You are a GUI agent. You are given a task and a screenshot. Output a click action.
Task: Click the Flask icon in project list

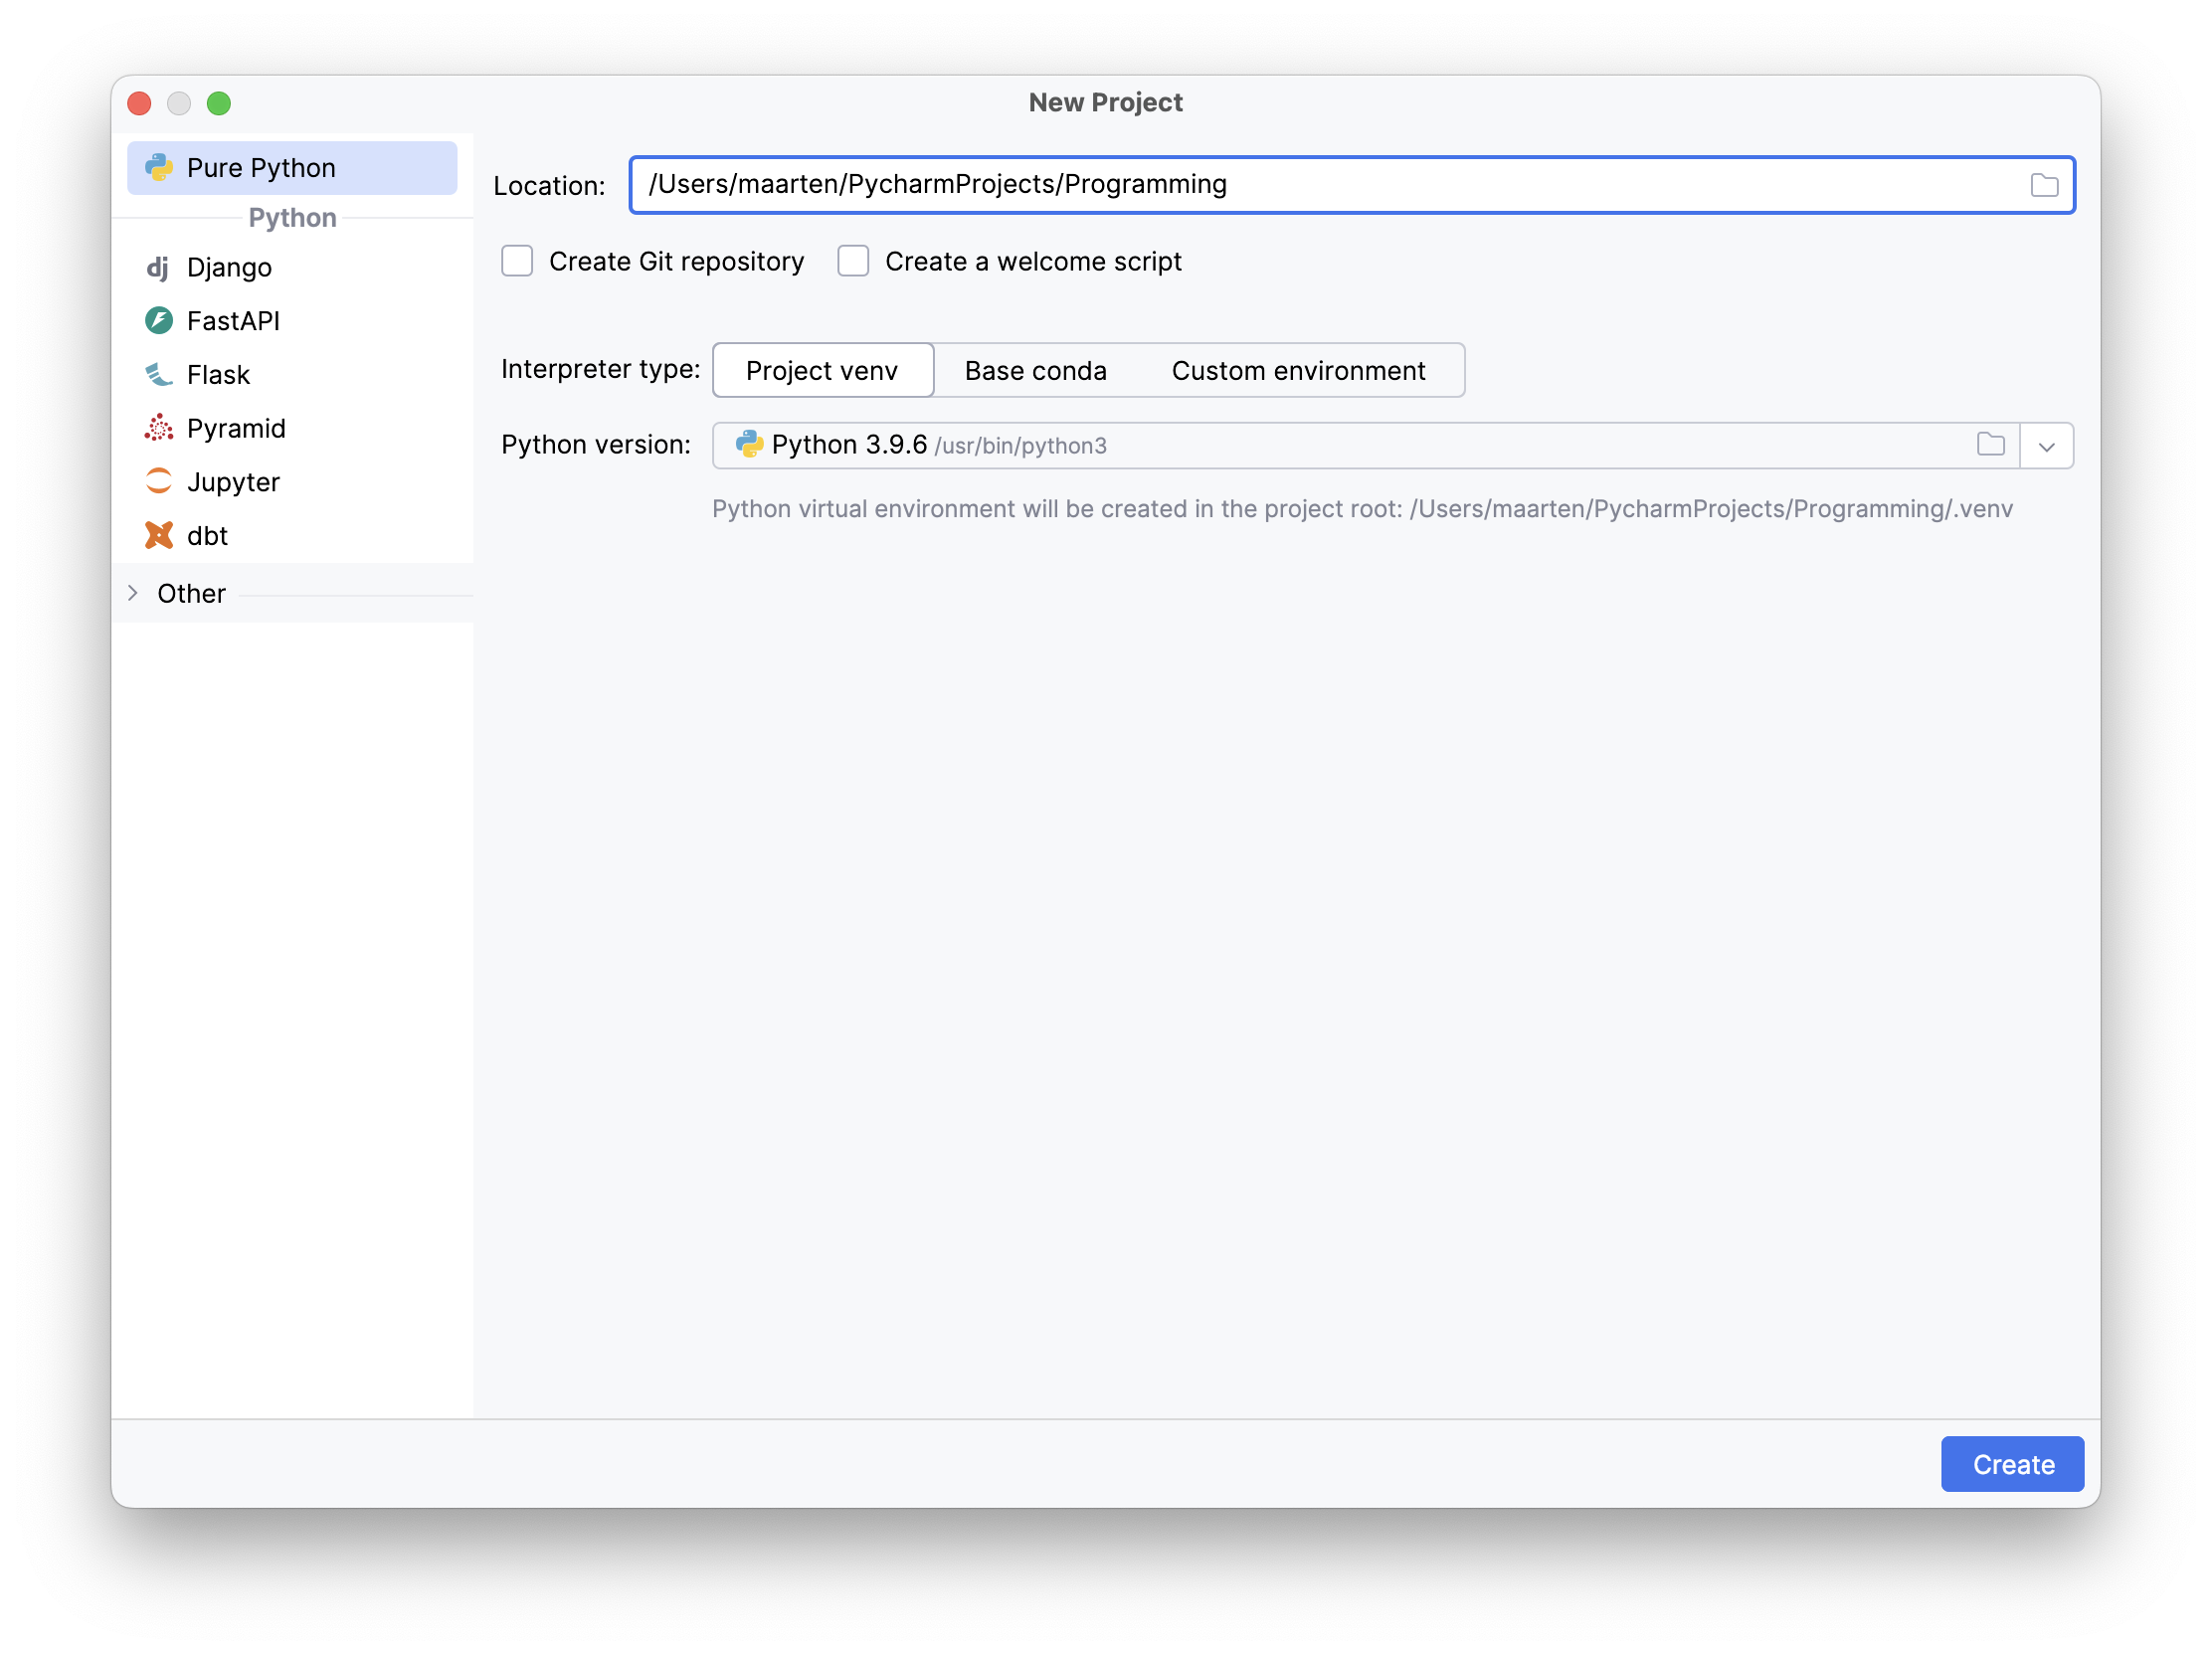click(158, 375)
